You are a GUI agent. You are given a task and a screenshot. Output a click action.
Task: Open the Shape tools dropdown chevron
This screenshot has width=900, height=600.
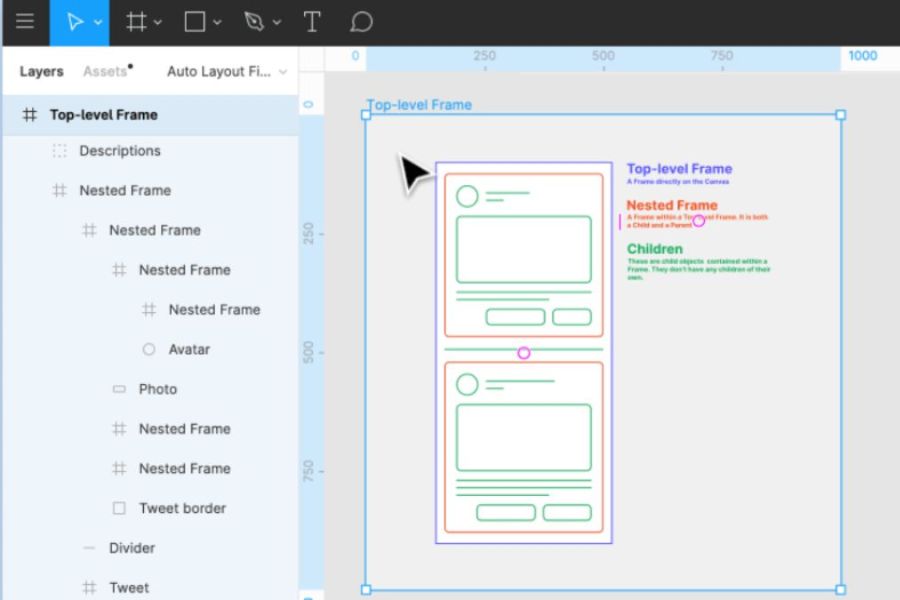click(217, 23)
